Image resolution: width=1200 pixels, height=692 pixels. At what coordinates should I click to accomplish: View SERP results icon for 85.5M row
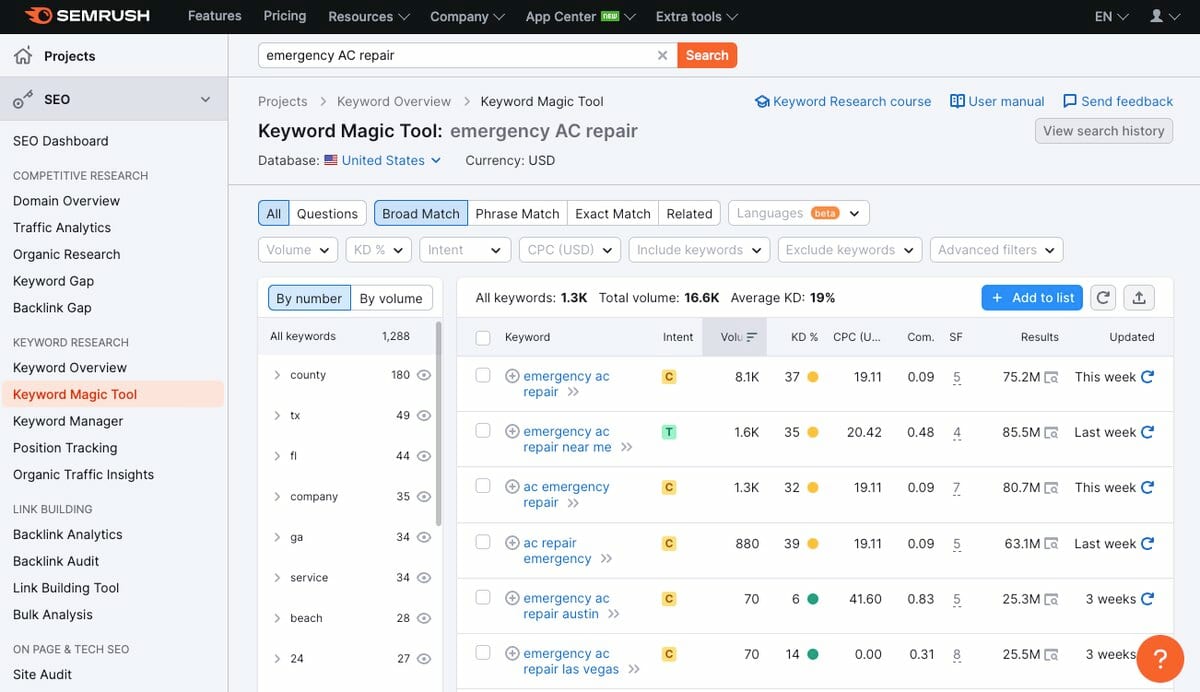1051,433
